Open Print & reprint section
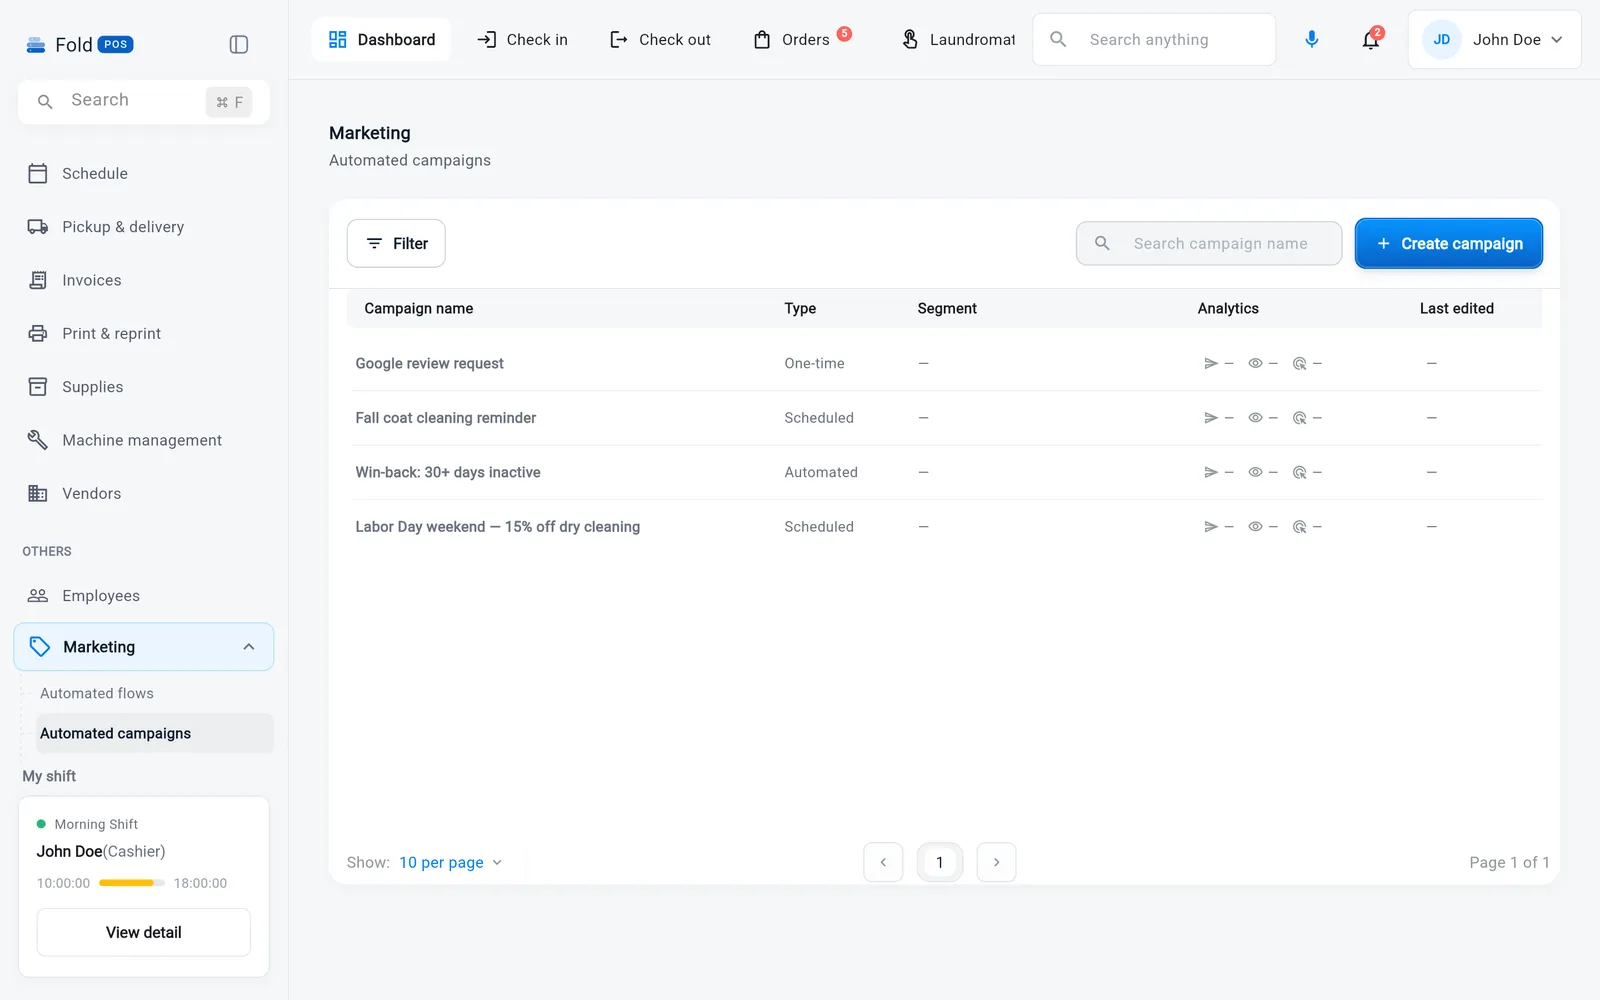The width and height of the screenshot is (1600, 1000). click(144, 333)
